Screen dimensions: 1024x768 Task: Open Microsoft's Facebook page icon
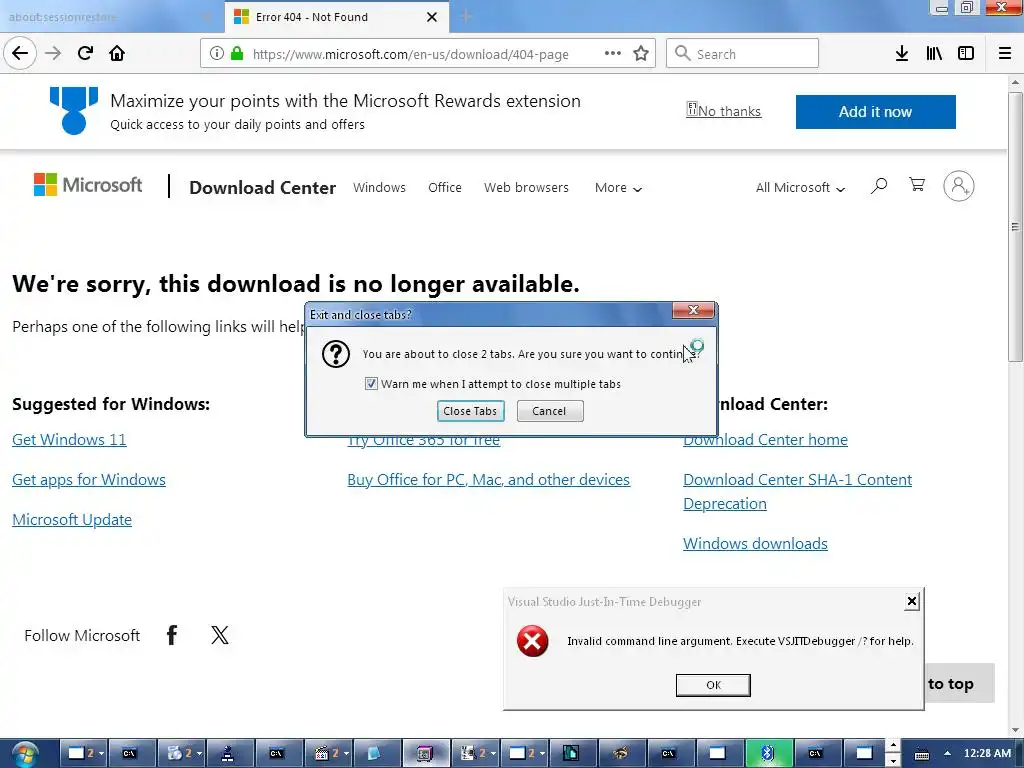(172, 635)
